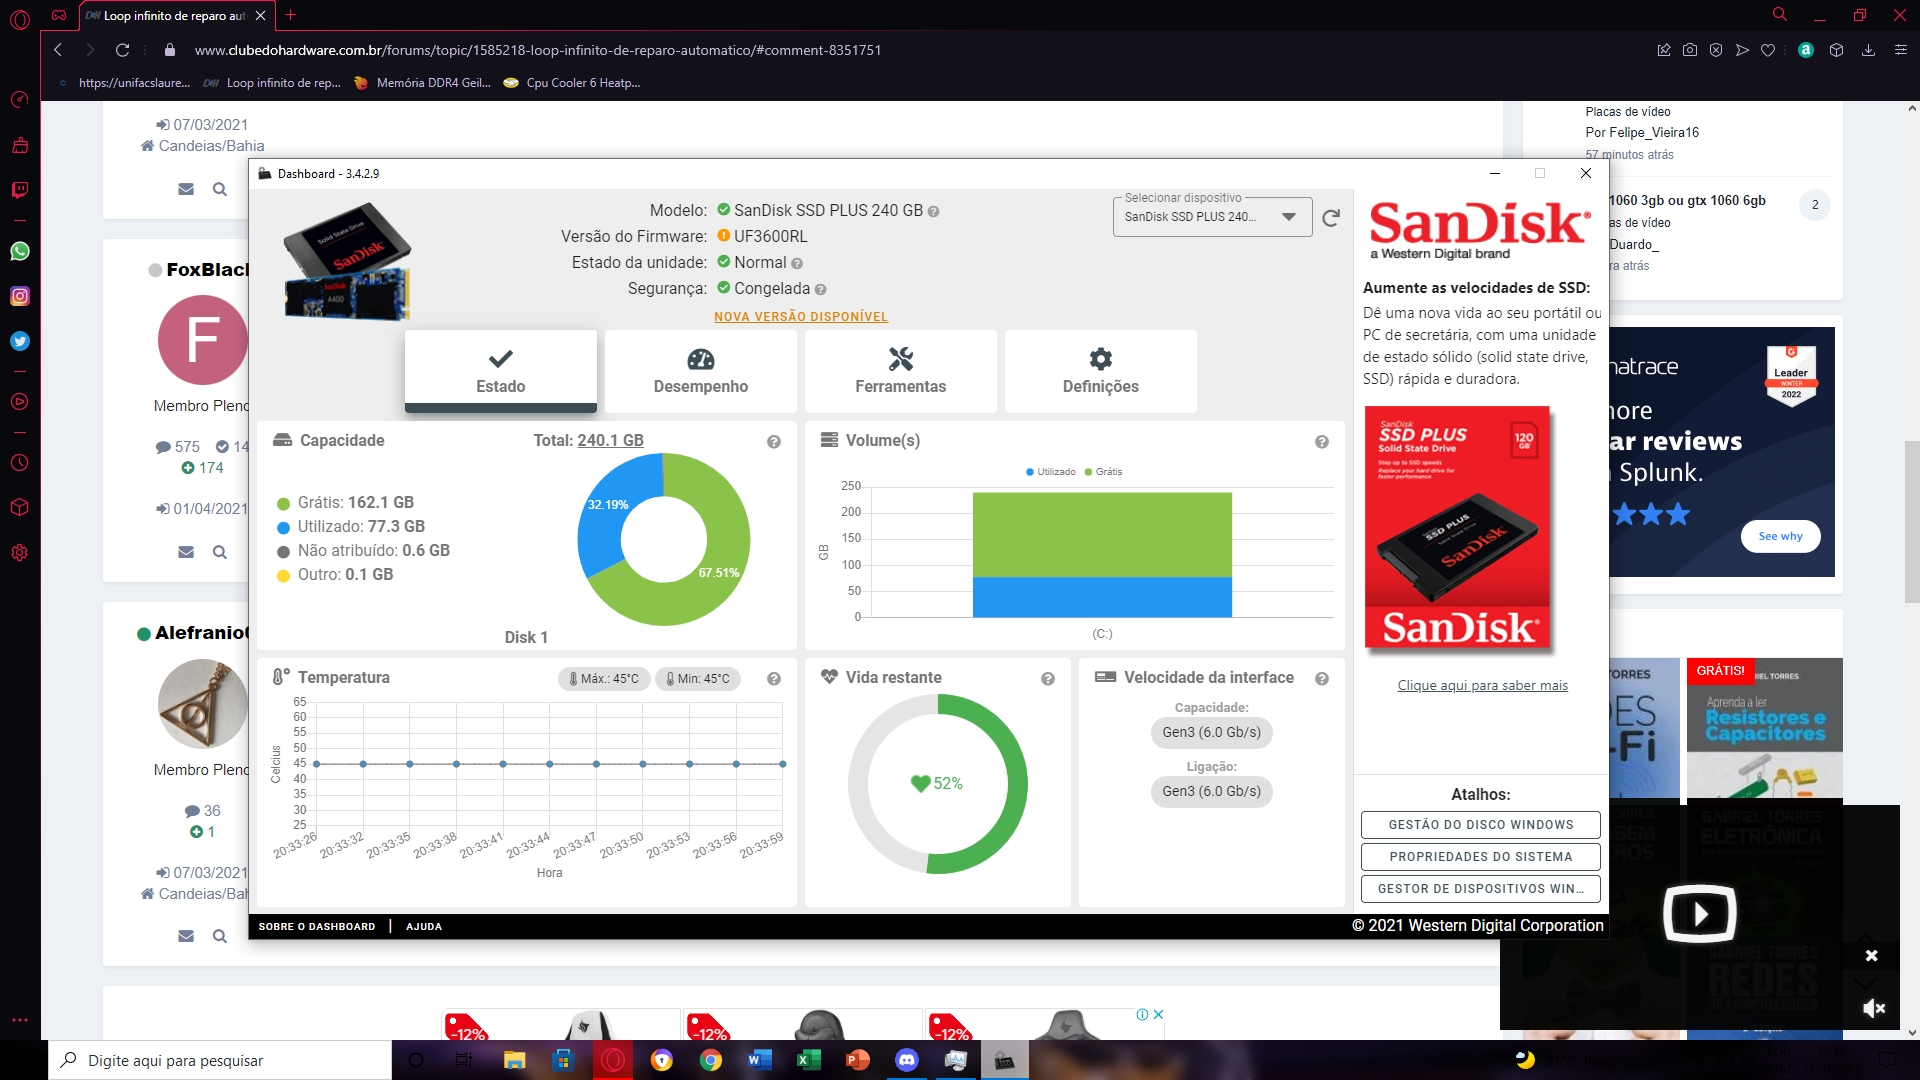This screenshot has width=1920, height=1080.
Task: Open Chrome from the taskbar
Action: (x=711, y=1060)
